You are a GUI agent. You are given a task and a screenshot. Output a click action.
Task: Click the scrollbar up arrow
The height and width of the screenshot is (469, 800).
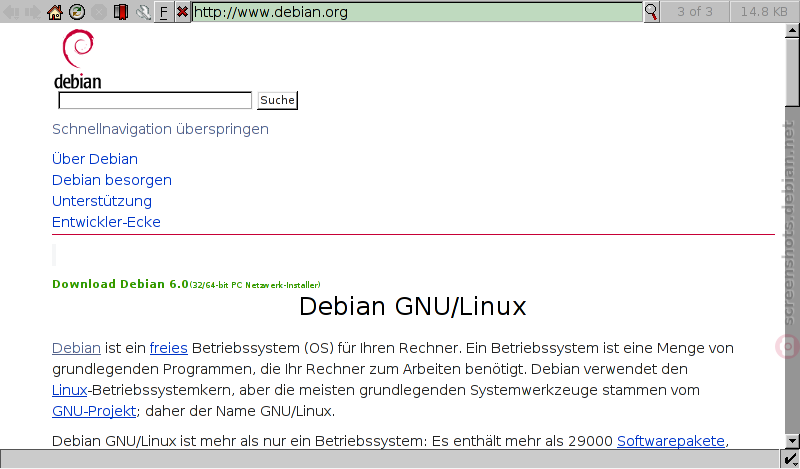coord(792,31)
